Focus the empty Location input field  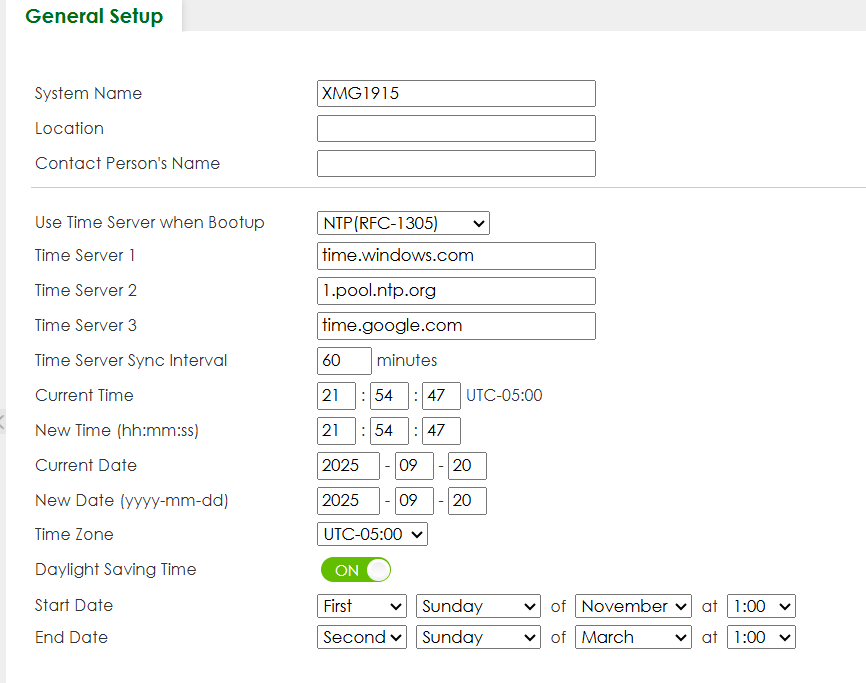point(456,129)
